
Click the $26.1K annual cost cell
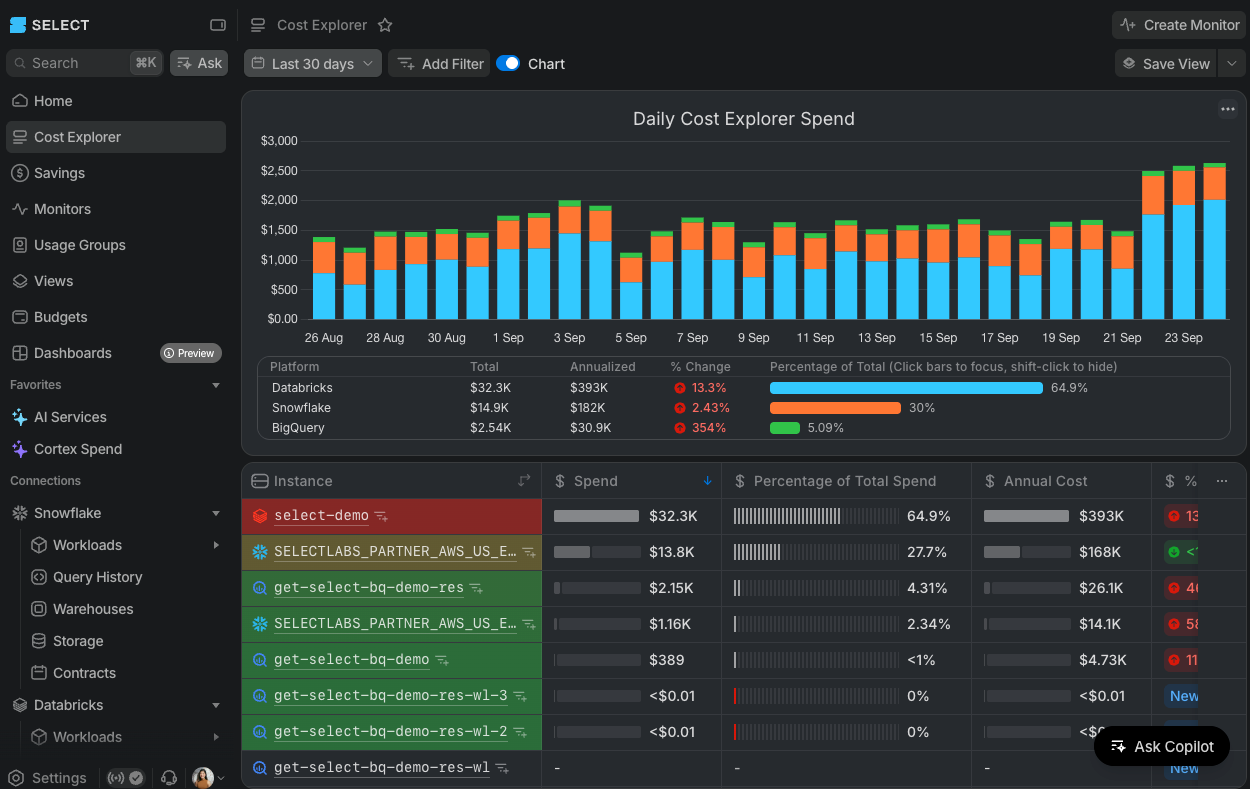point(1061,588)
